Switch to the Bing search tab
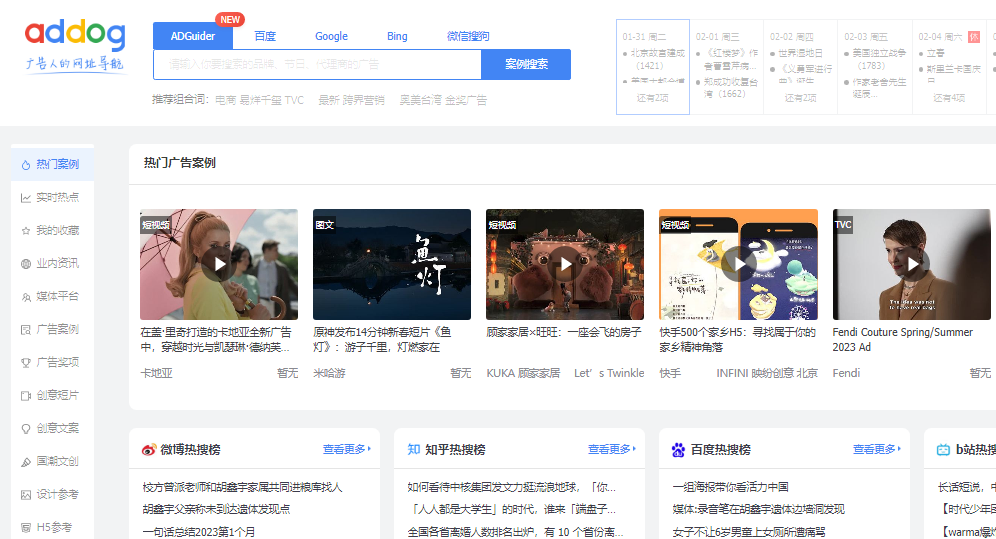The width and height of the screenshot is (996, 539). (x=397, y=36)
